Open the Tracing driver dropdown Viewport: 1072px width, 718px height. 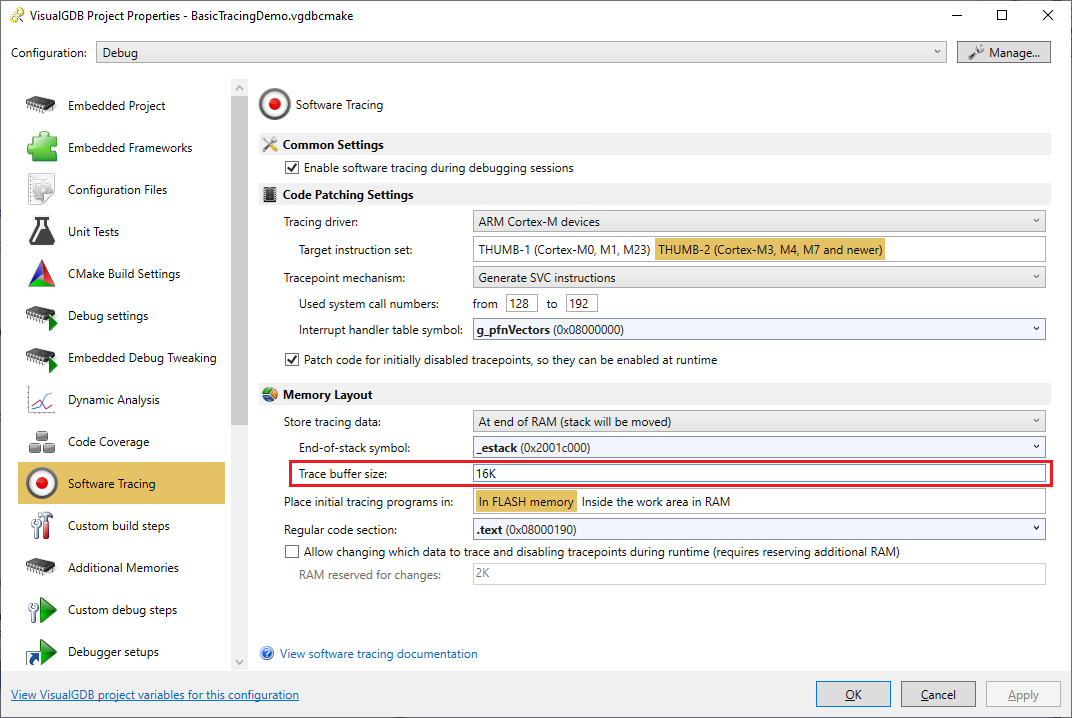pos(759,222)
